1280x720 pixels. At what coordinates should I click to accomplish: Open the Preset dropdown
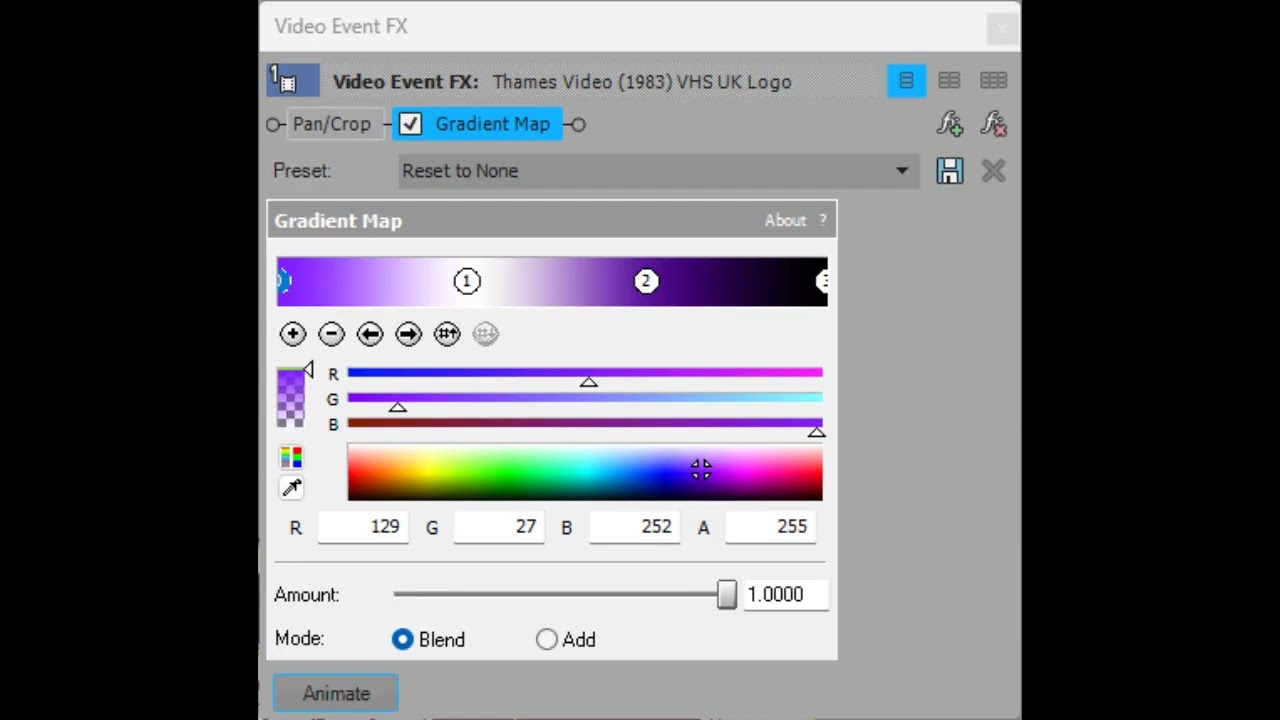point(657,171)
